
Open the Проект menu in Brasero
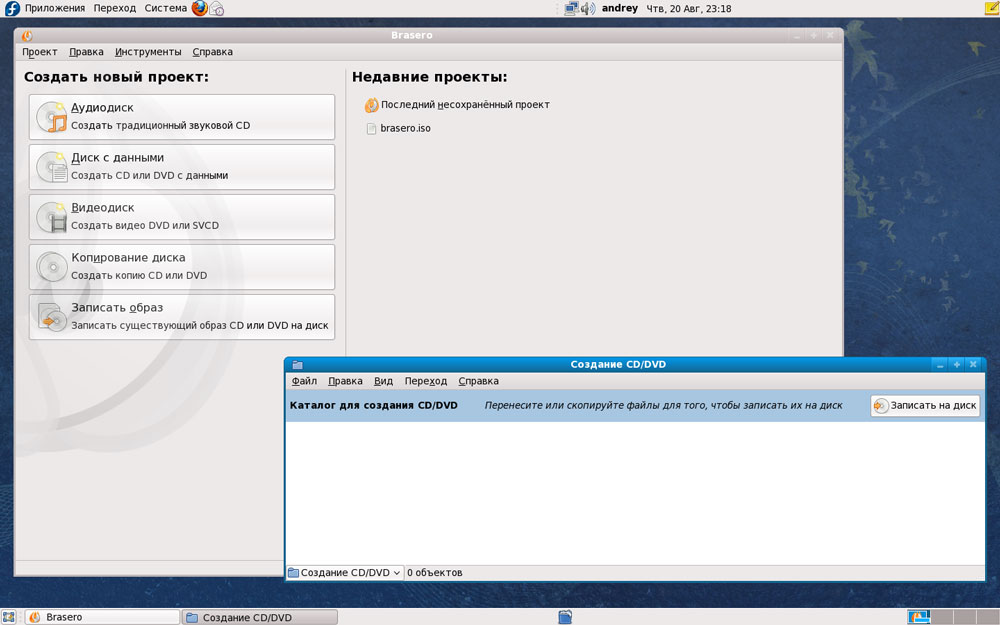point(40,52)
